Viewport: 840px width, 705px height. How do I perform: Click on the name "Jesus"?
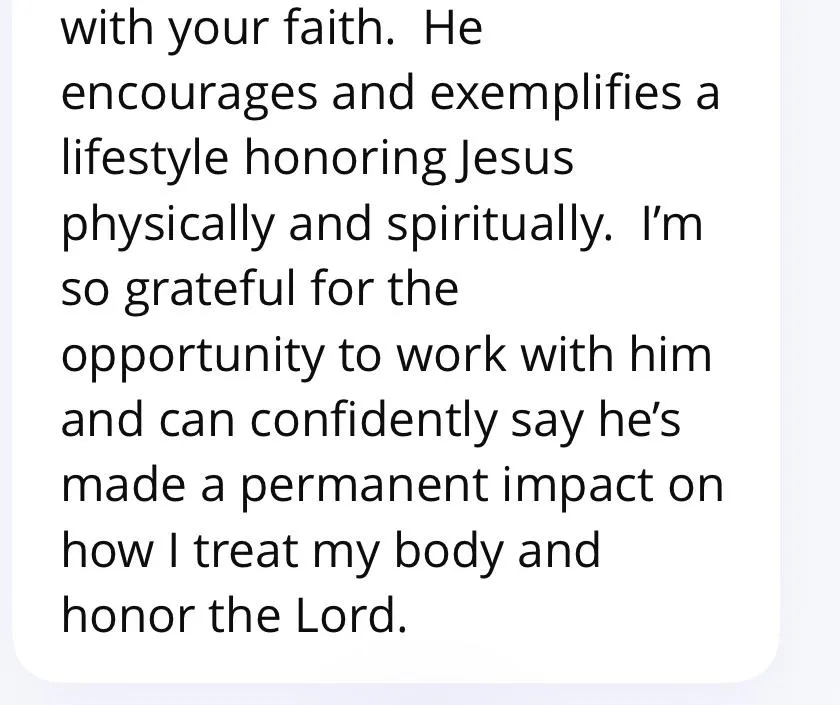pyautogui.click(x=515, y=160)
